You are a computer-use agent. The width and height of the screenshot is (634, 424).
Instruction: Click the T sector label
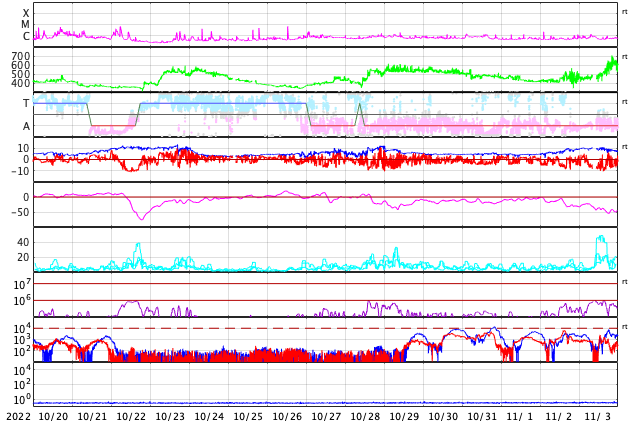[x=26, y=103]
